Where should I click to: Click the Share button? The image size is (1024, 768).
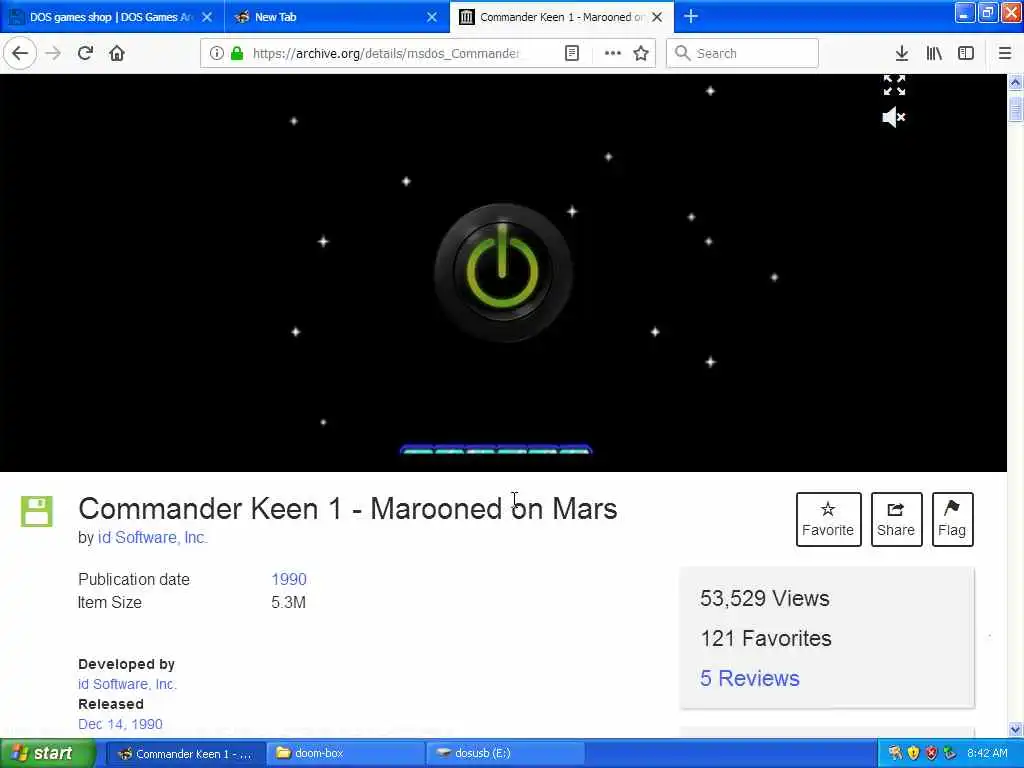[x=896, y=519]
